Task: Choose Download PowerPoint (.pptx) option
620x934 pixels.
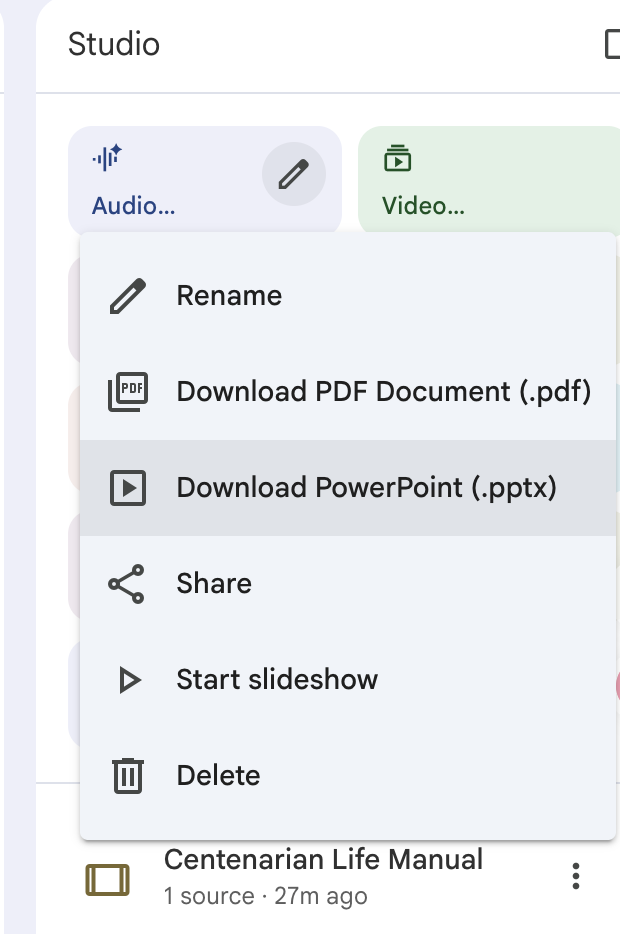Action: 366,488
